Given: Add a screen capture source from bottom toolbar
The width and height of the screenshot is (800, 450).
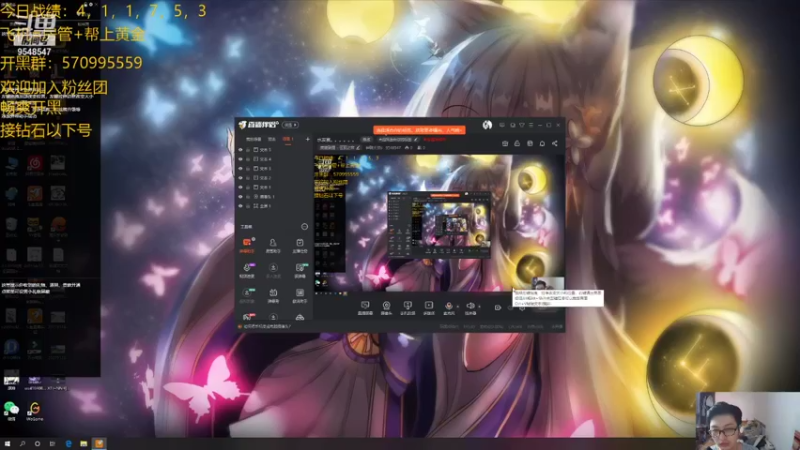Looking at the screenshot, I should tap(365, 308).
